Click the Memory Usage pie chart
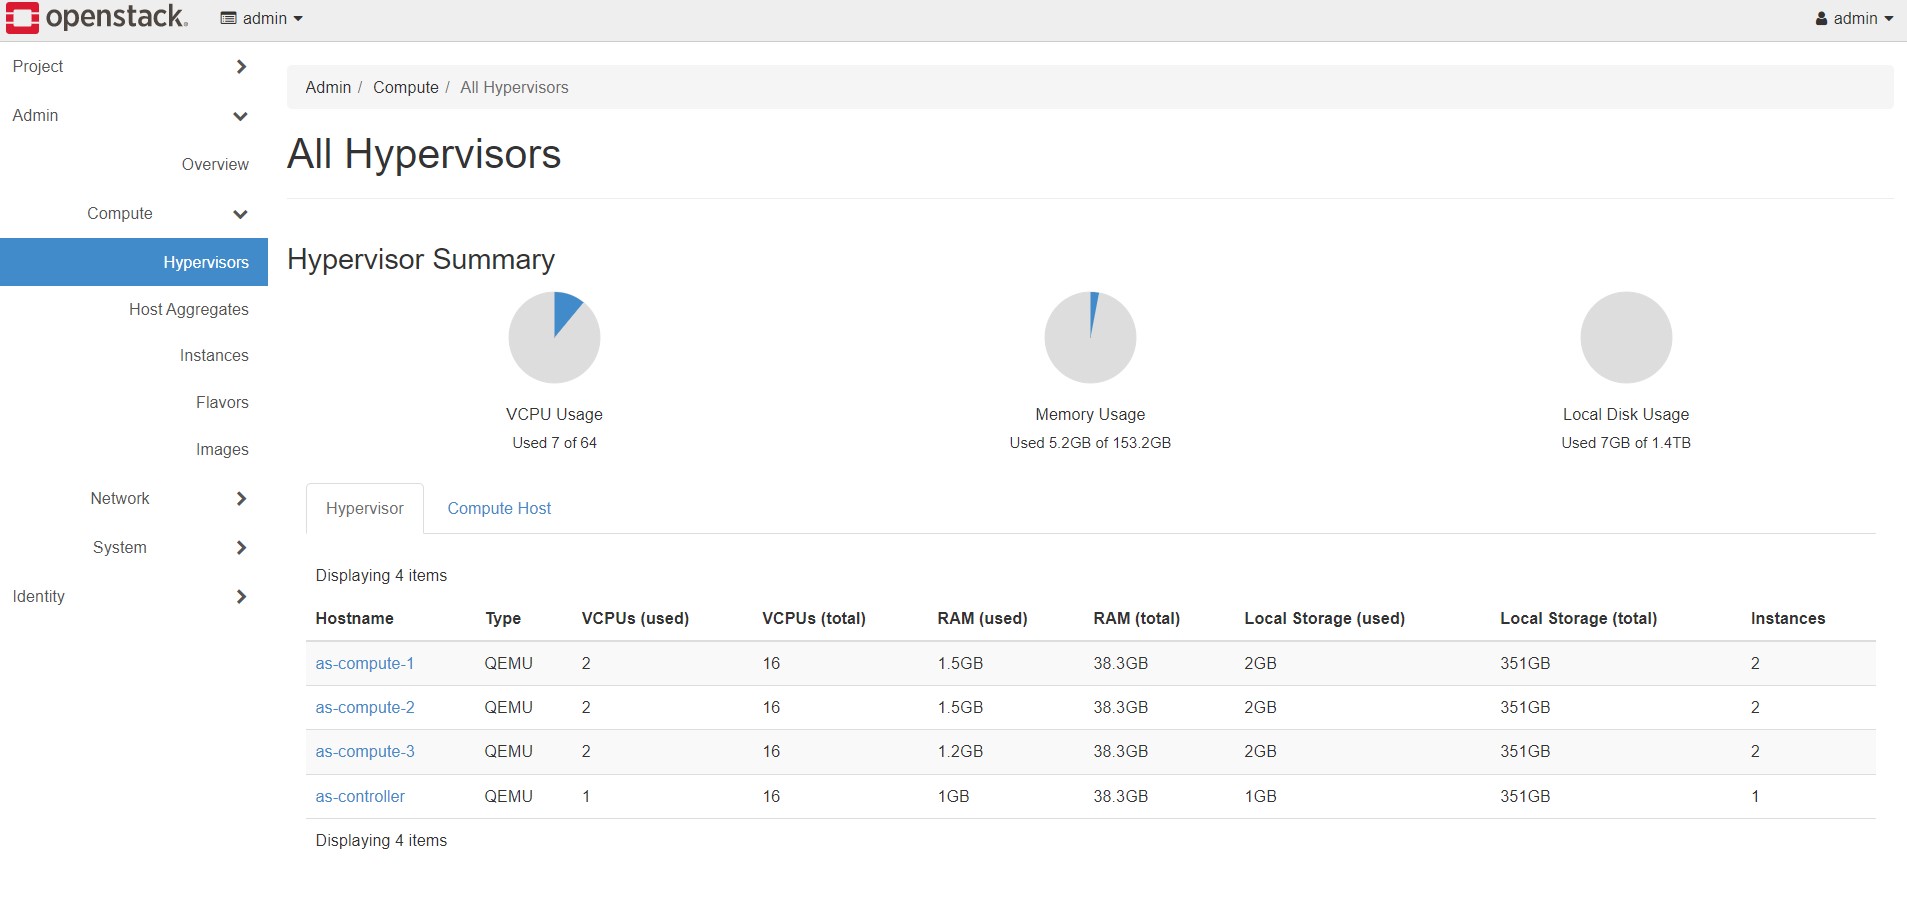This screenshot has width=1907, height=917. [1090, 338]
